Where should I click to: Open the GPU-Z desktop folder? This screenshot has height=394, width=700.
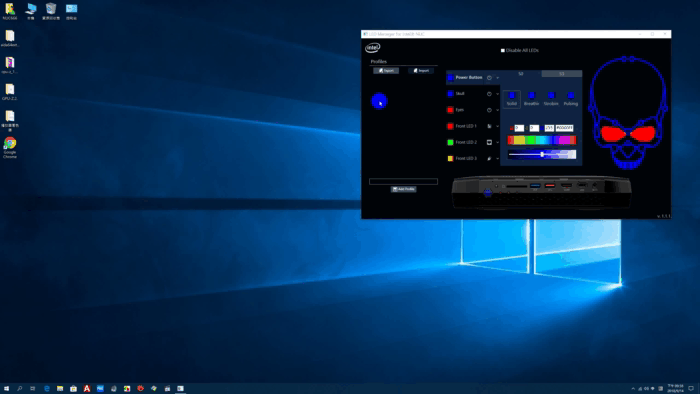pyautogui.click(x=10, y=92)
